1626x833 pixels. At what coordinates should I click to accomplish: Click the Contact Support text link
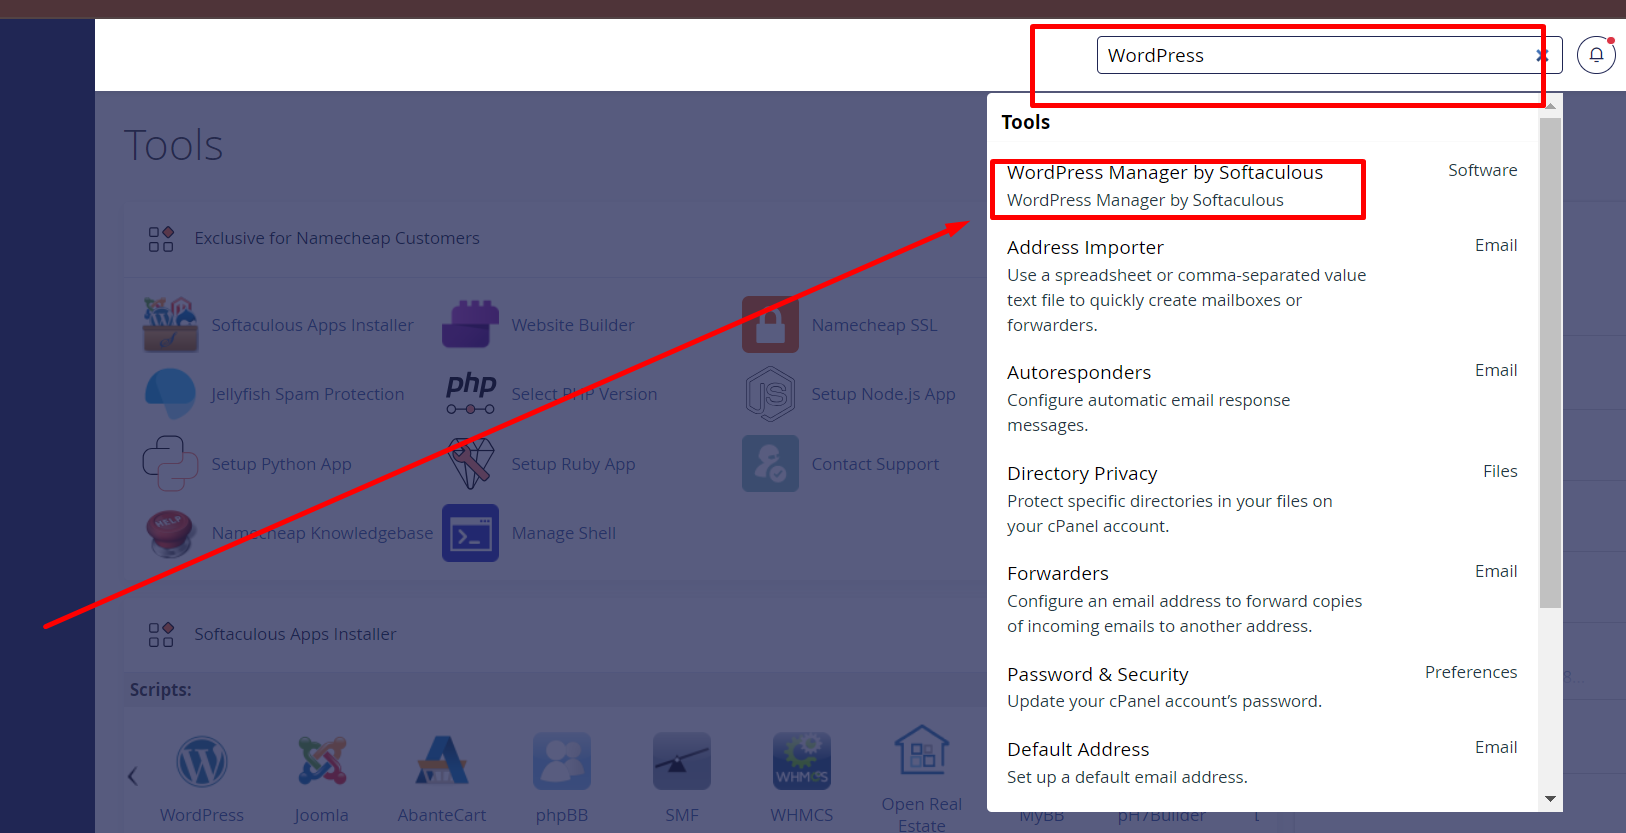(x=875, y=464)
